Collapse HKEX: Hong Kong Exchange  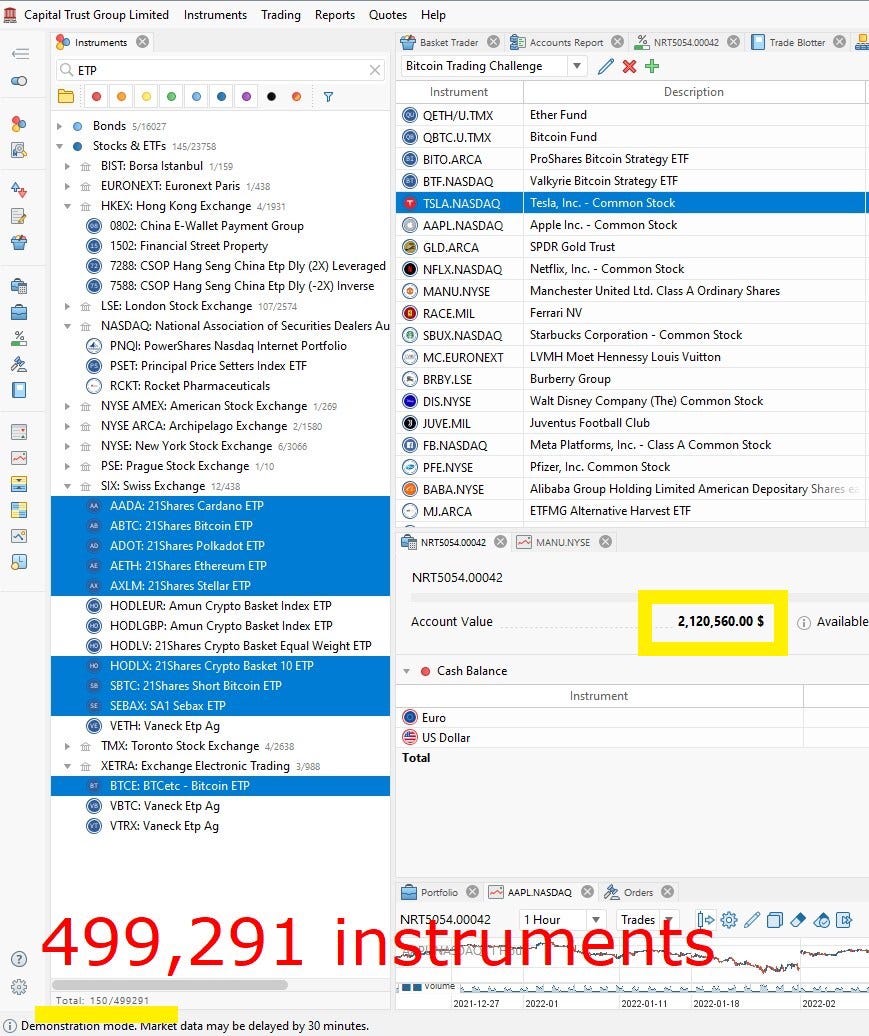[x=67, y=206]
